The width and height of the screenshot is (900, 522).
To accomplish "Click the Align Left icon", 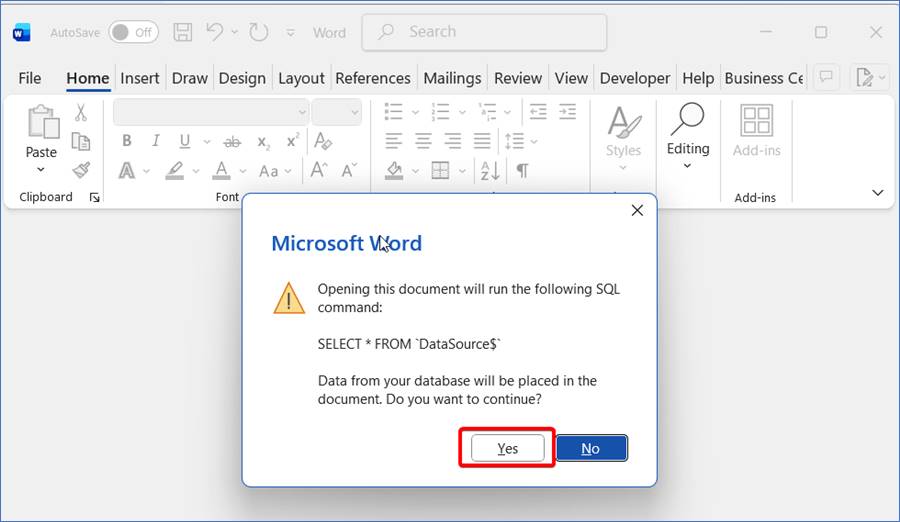I will [x=394, y=141].
